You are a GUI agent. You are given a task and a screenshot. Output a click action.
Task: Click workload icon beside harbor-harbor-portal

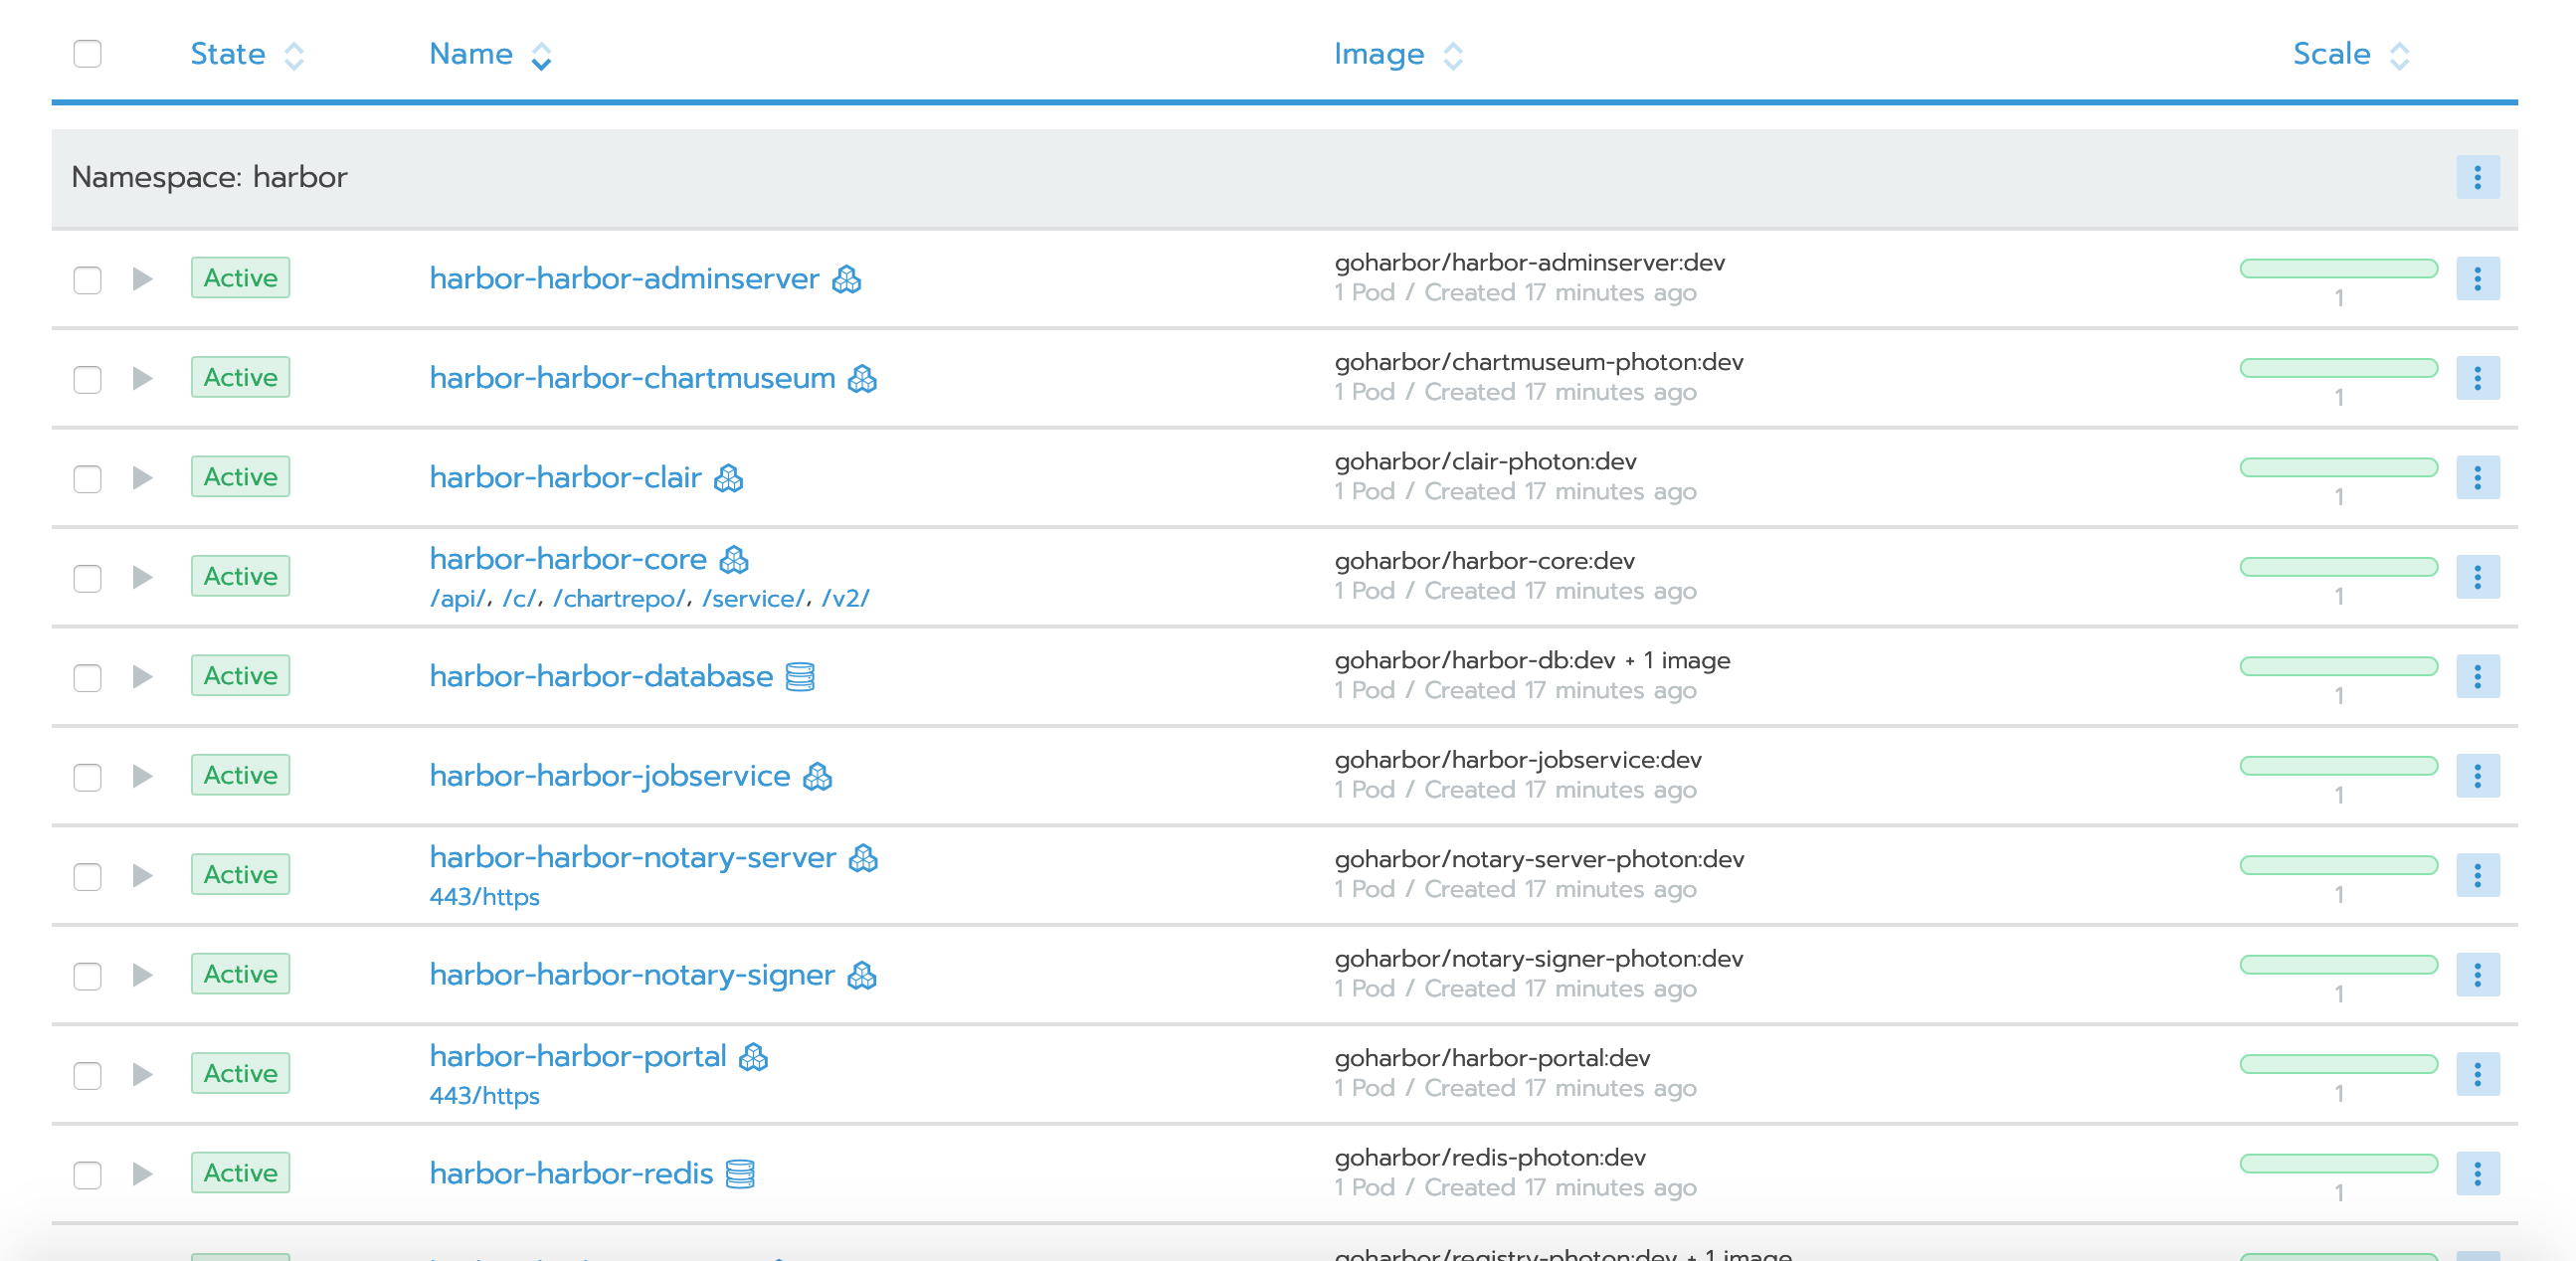coord(753,1057)
